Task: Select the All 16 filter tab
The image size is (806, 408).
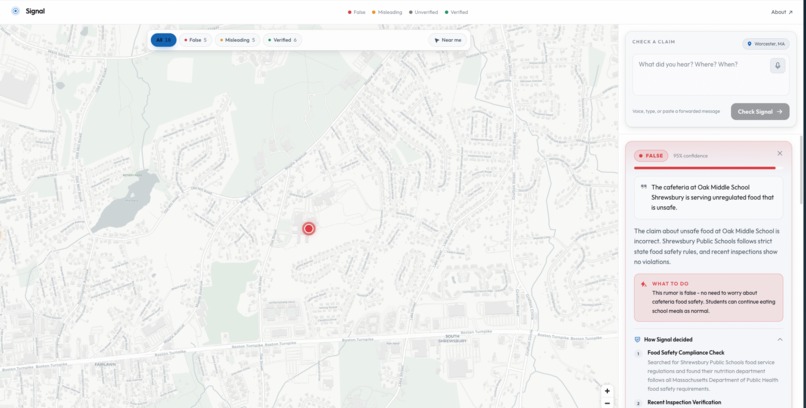Action: [x=163, y=40]
